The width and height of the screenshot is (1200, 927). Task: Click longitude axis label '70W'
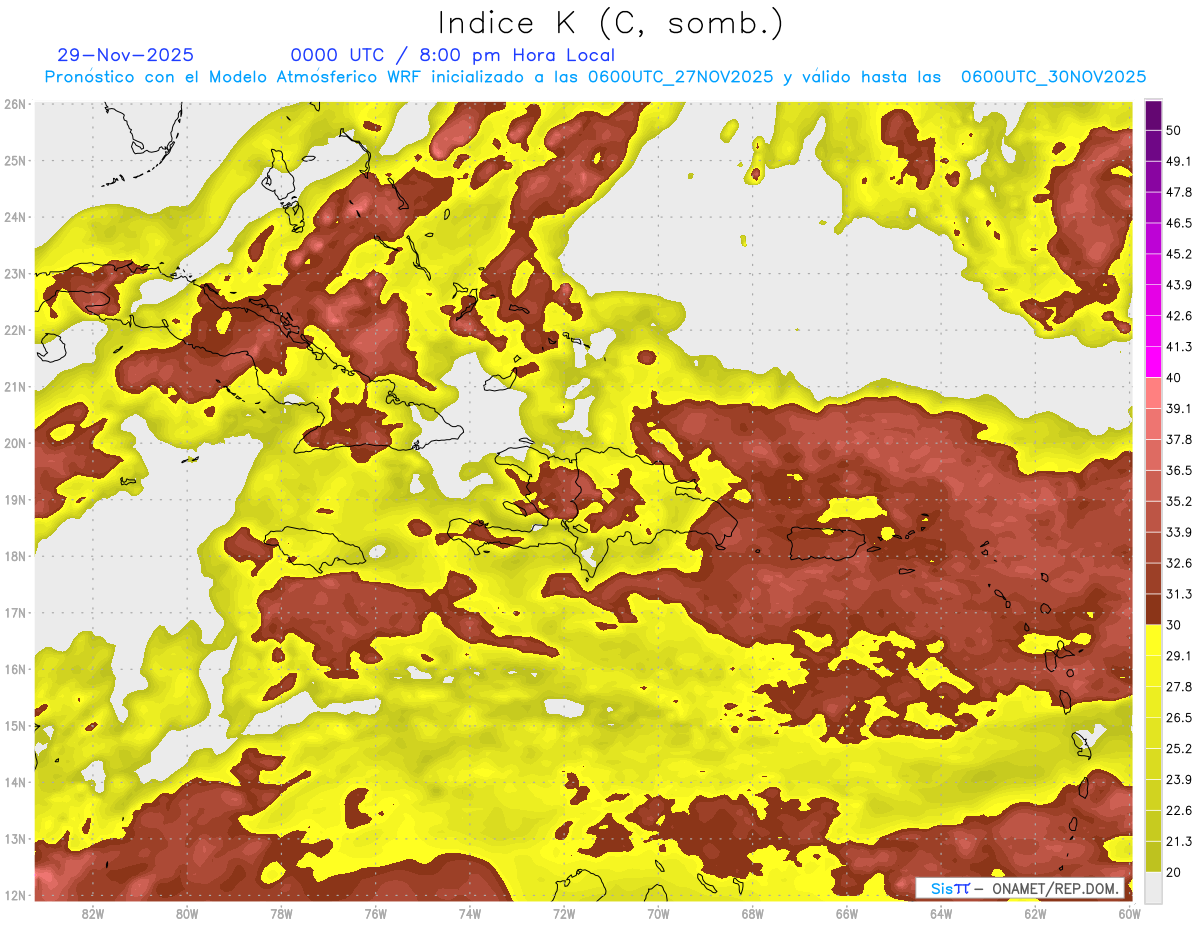tap(658, 914)
